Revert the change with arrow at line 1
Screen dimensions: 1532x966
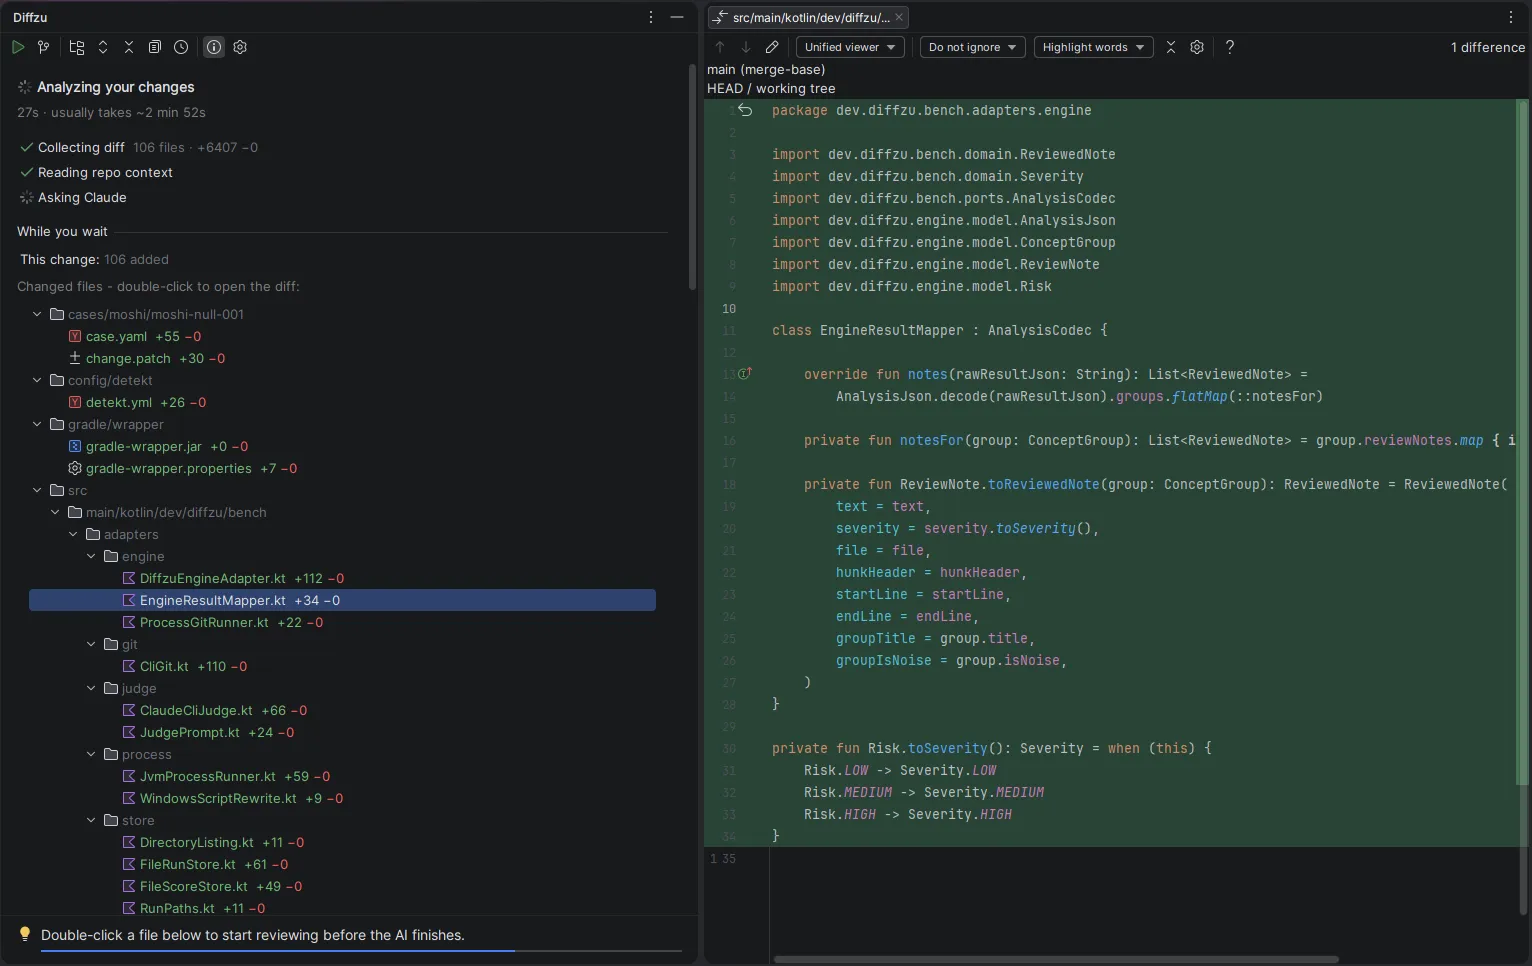tap(746, 110)
